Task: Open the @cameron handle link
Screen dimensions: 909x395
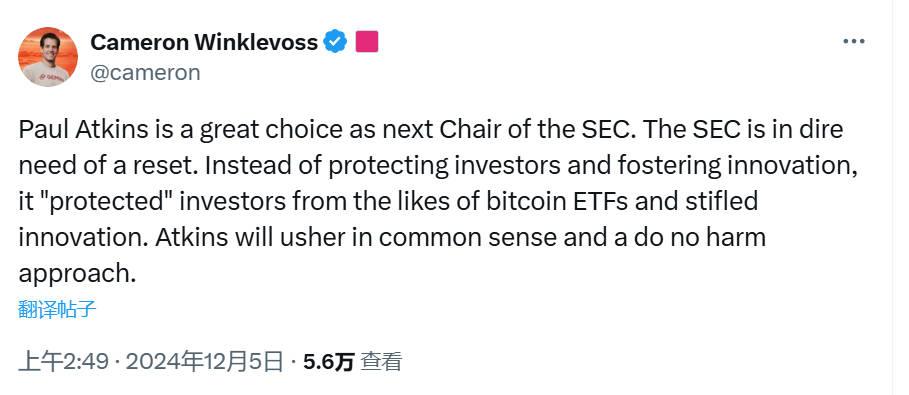Action: [x=146, y=73]
